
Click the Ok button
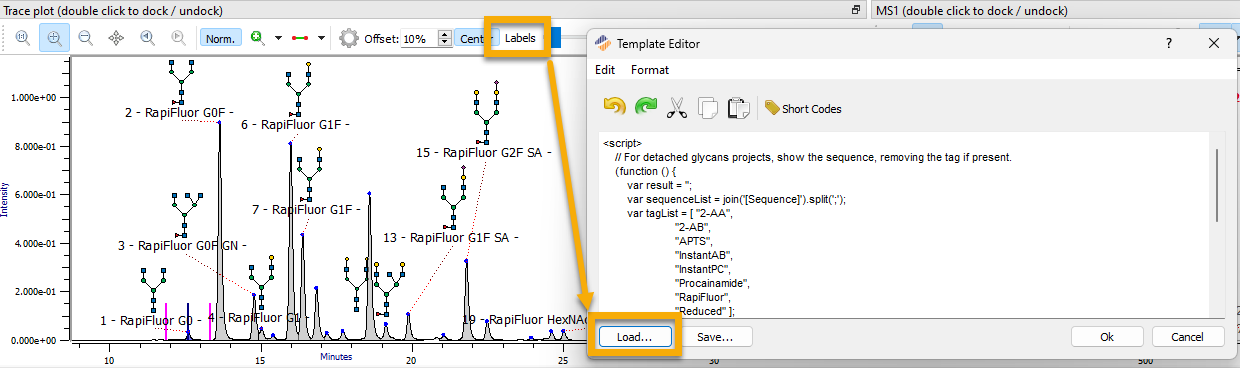point(1107,337)
